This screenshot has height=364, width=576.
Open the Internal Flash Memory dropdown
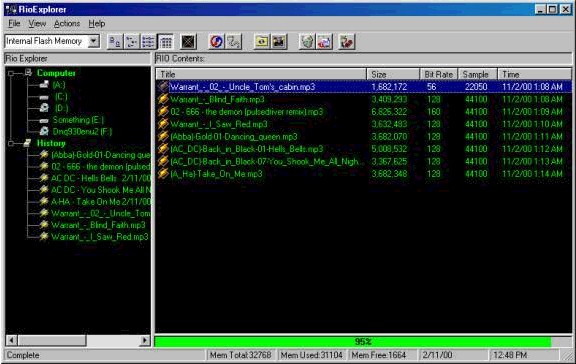(94, 41)
